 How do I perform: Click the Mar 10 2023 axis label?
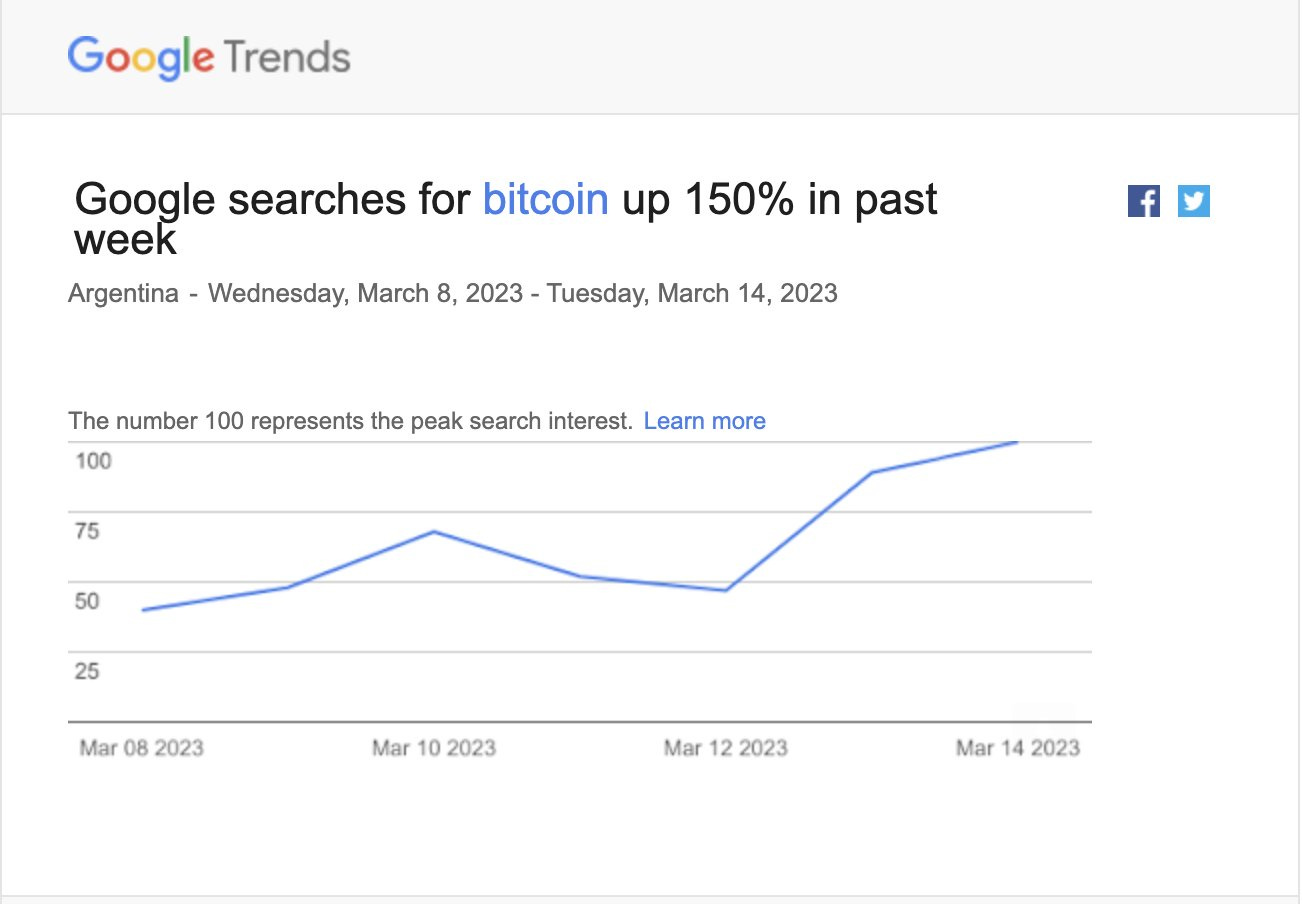[x=434, y=748]
